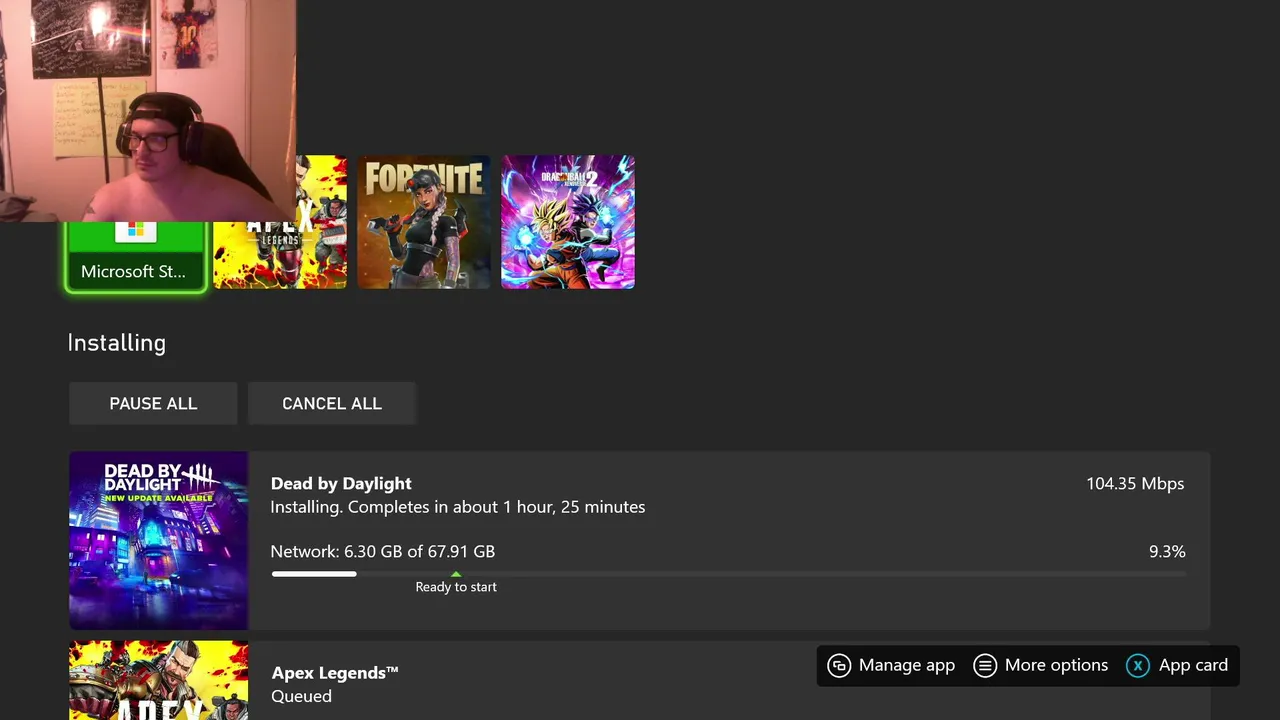The image size is (1280, 720).
Task: Click the X button icon for App card
Action: pos(1138,665)
